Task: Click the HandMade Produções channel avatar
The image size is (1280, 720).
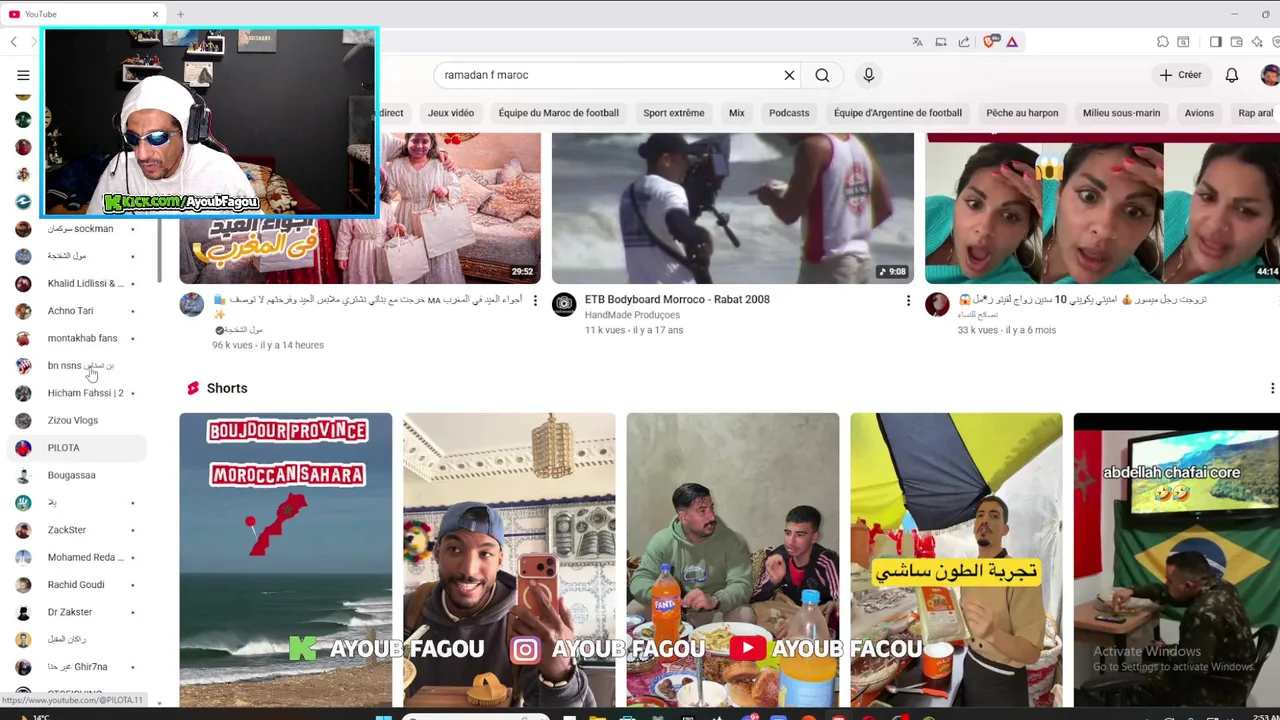Action: coord(564,304)
